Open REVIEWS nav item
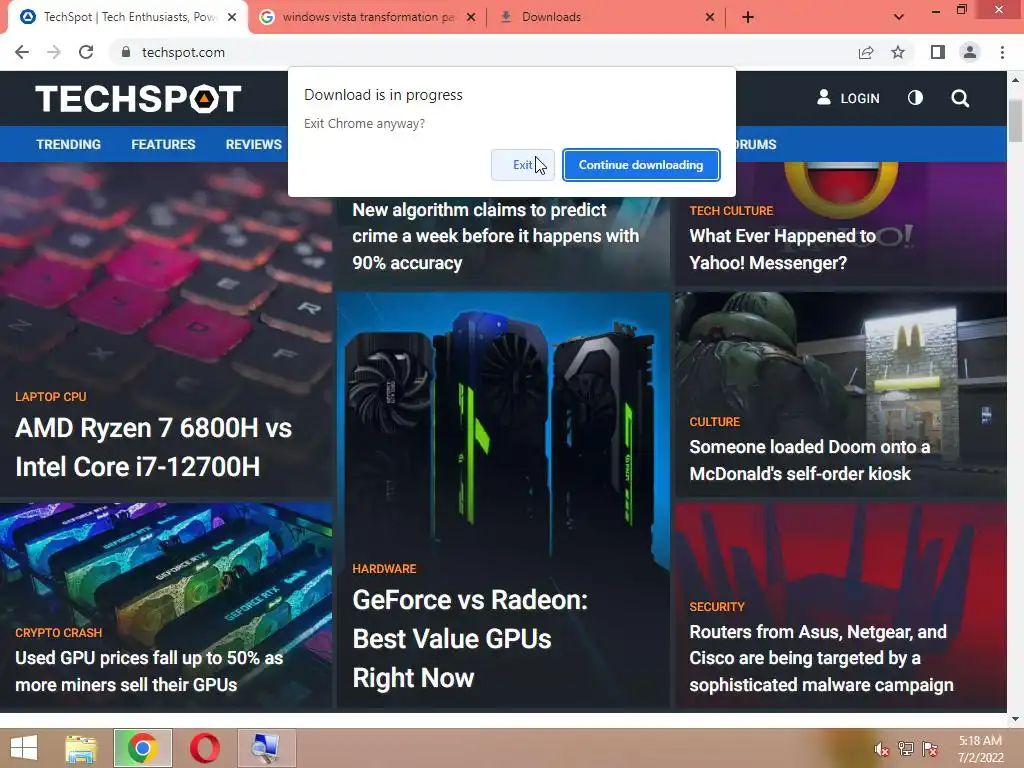1024x768 pixels. coord(253,144)
